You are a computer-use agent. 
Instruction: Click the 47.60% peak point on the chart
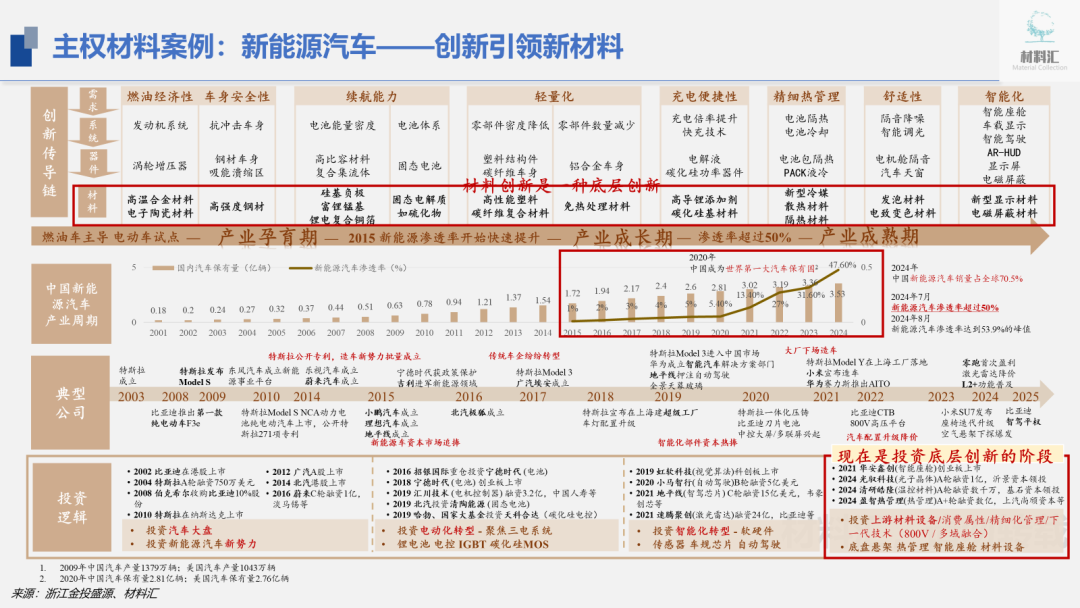[x=838, y=272]
